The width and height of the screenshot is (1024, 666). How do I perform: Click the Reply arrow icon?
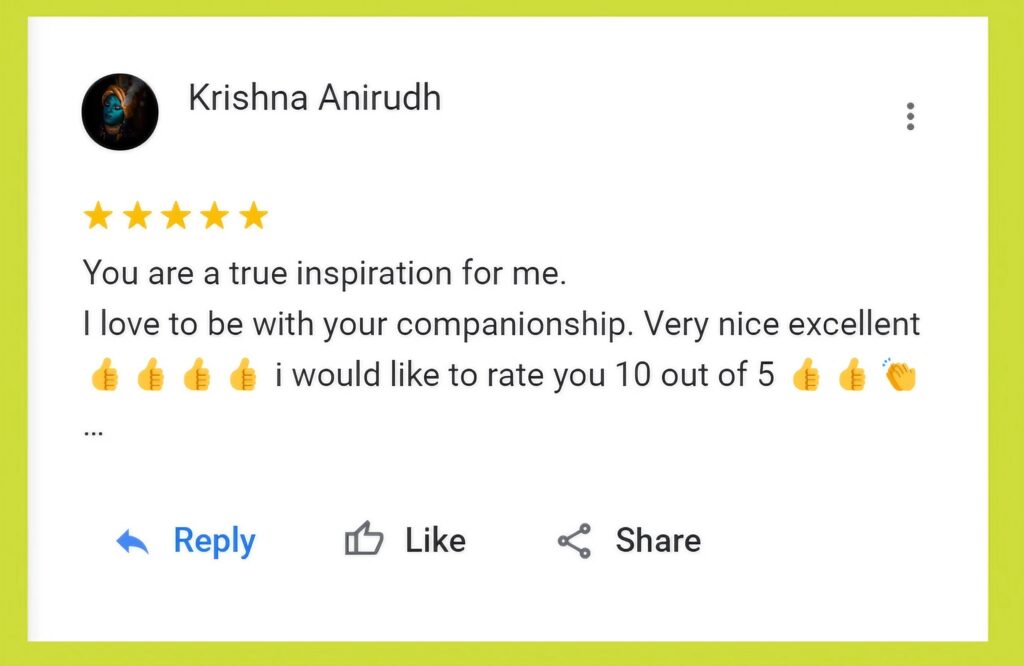(x=133, y=542)
